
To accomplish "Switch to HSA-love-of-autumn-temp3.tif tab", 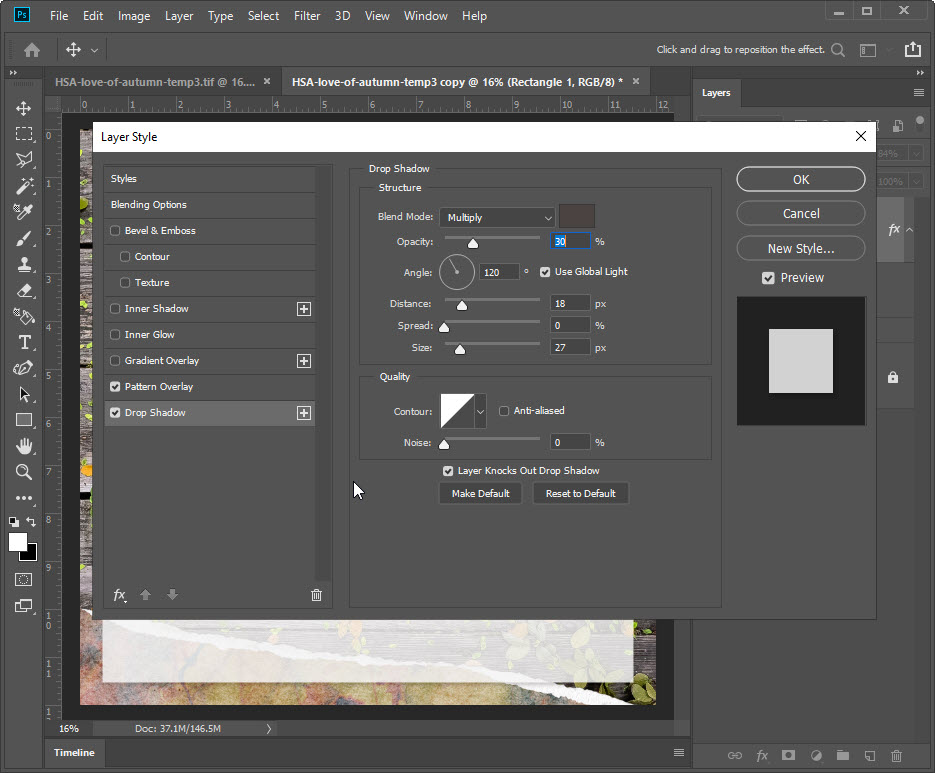I will [155, 81].
